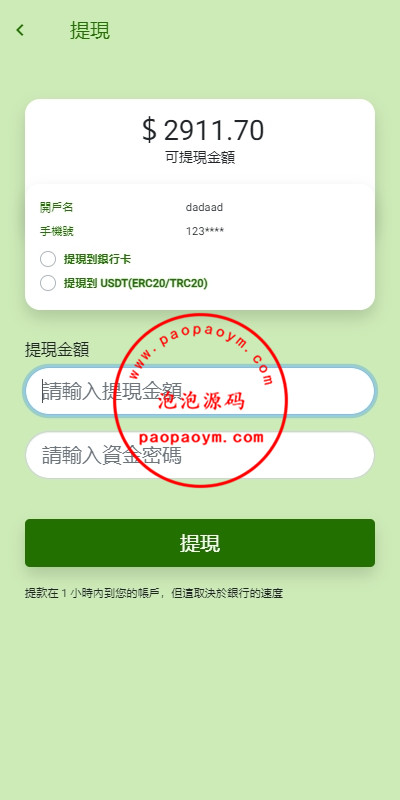
Task: Click the 提現金額 section heading
Action: click(57, 349)
